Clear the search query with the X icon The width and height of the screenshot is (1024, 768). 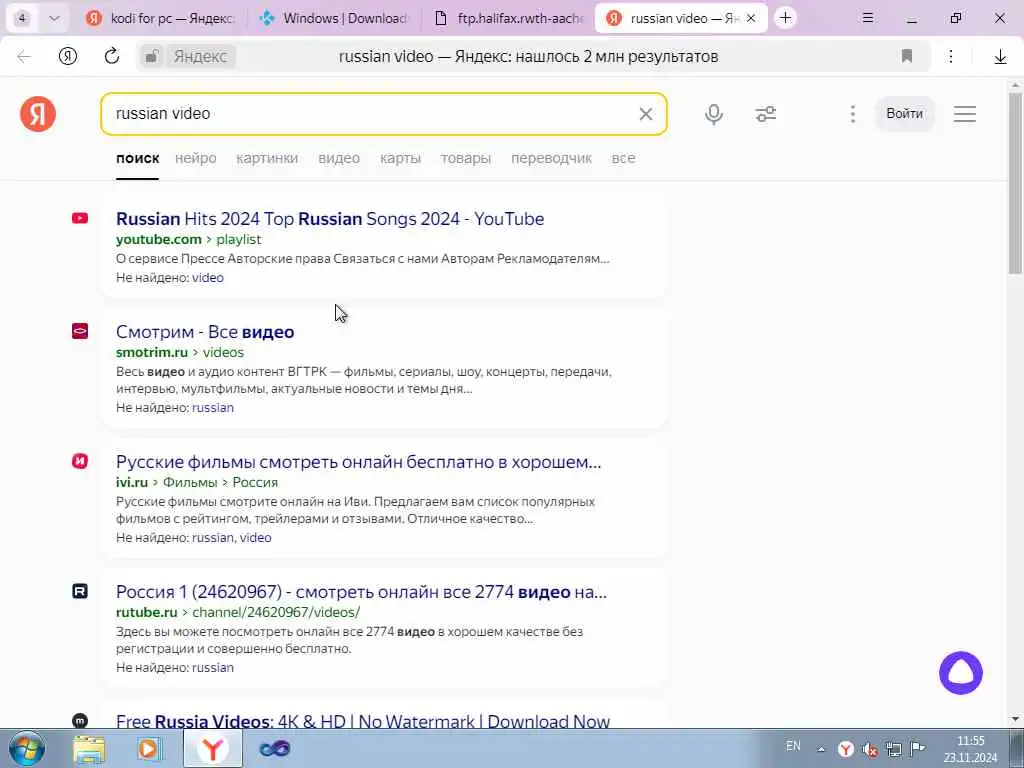pos(645,114)
